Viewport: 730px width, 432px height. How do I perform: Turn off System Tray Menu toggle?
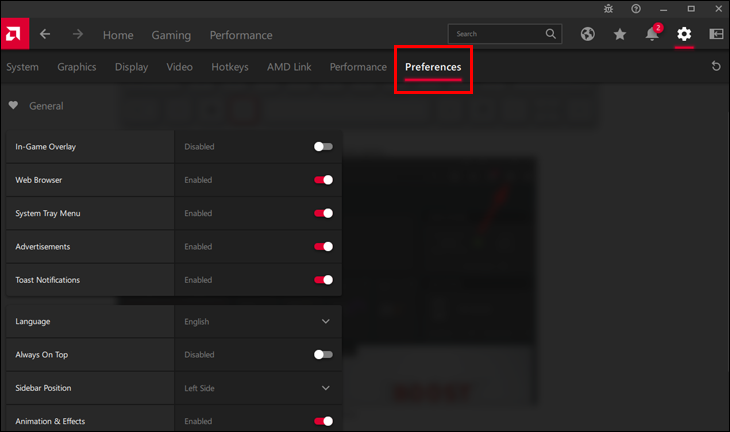323,213
